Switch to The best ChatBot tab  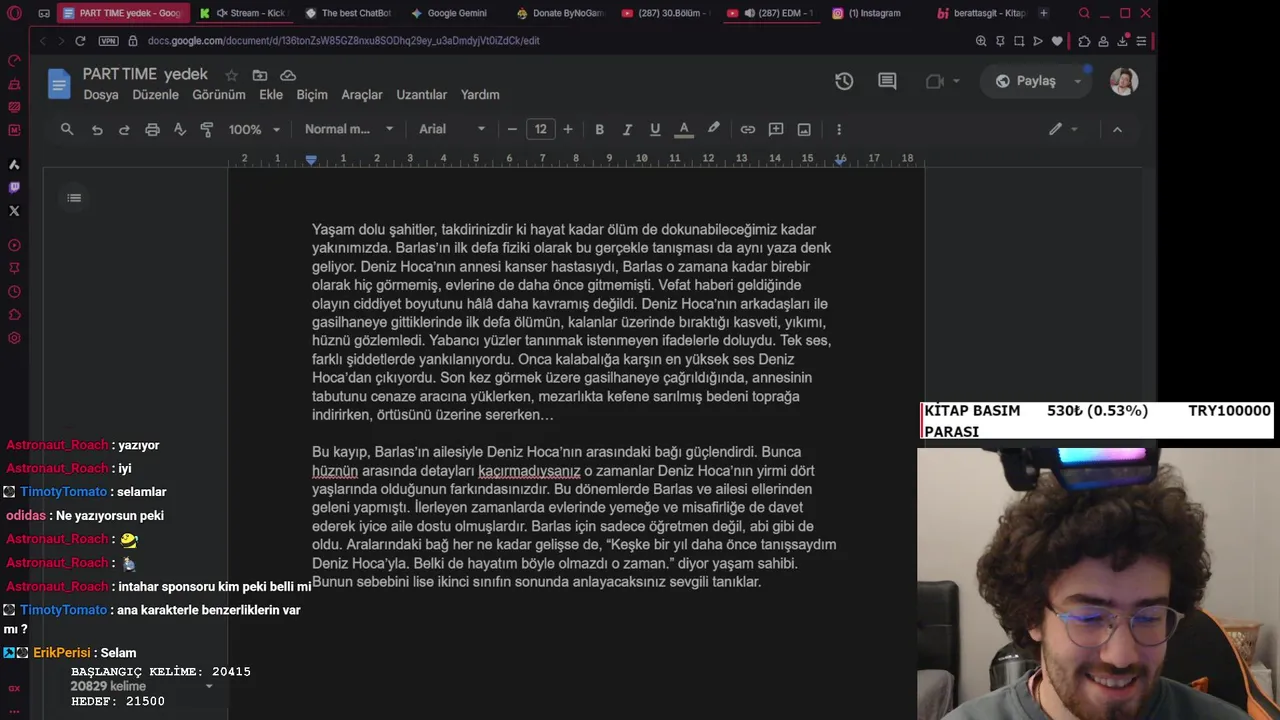point(348,13)
